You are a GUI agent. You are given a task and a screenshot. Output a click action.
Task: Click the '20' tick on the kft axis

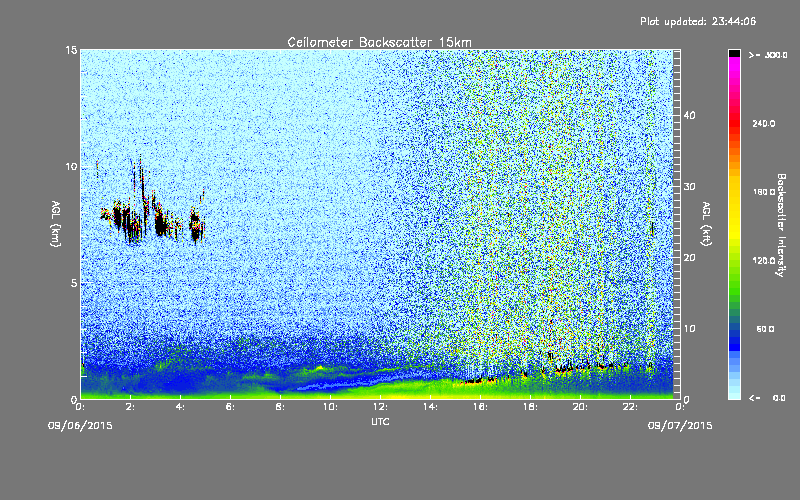click(x=689, y=258)
